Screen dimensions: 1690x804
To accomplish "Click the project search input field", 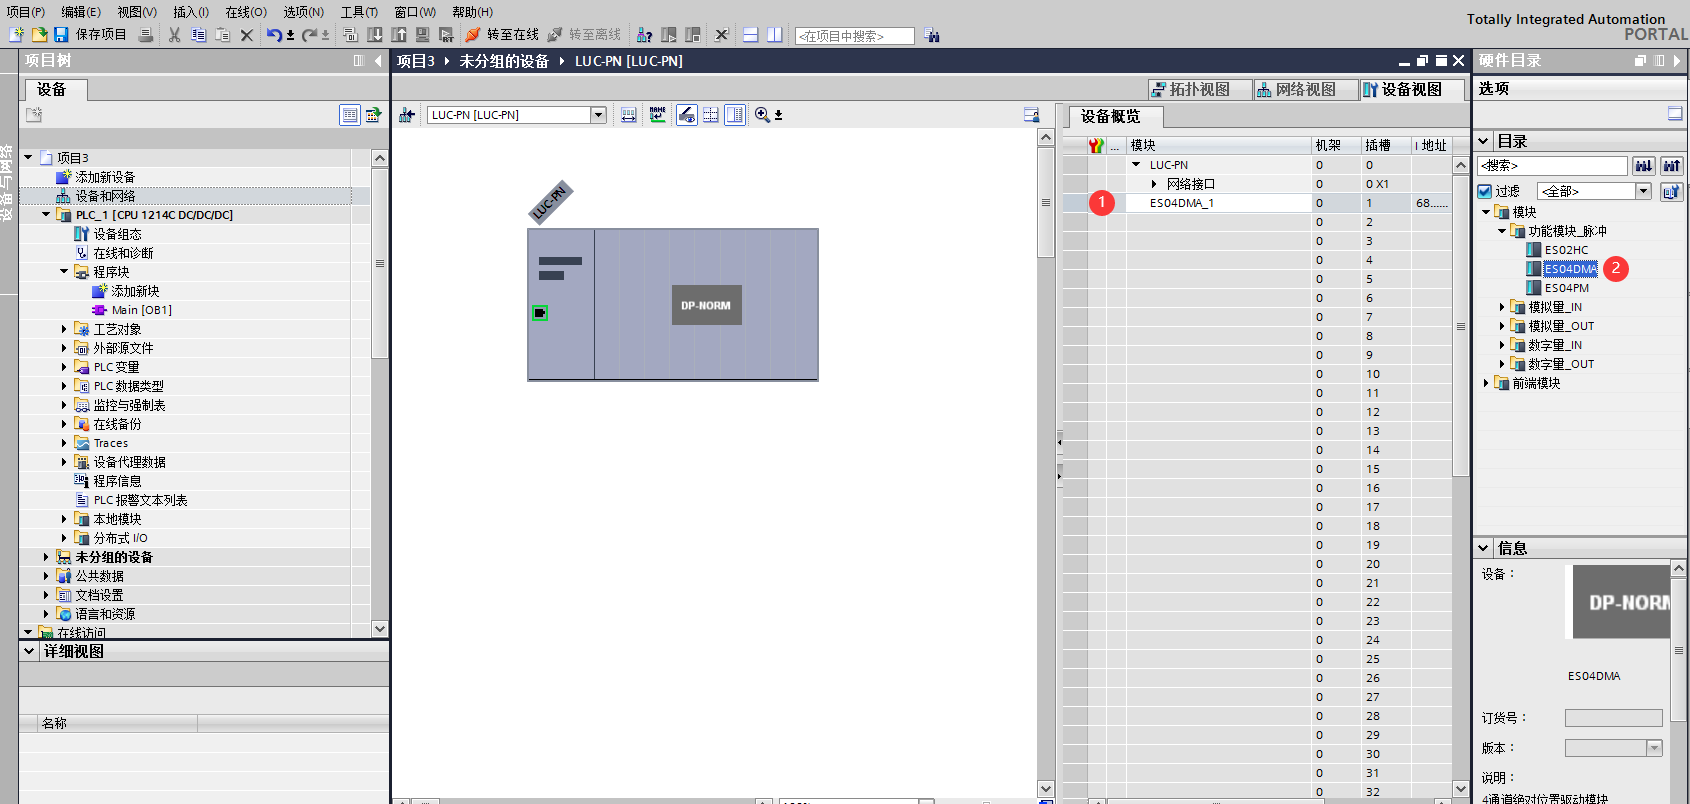I will (854, 36).
